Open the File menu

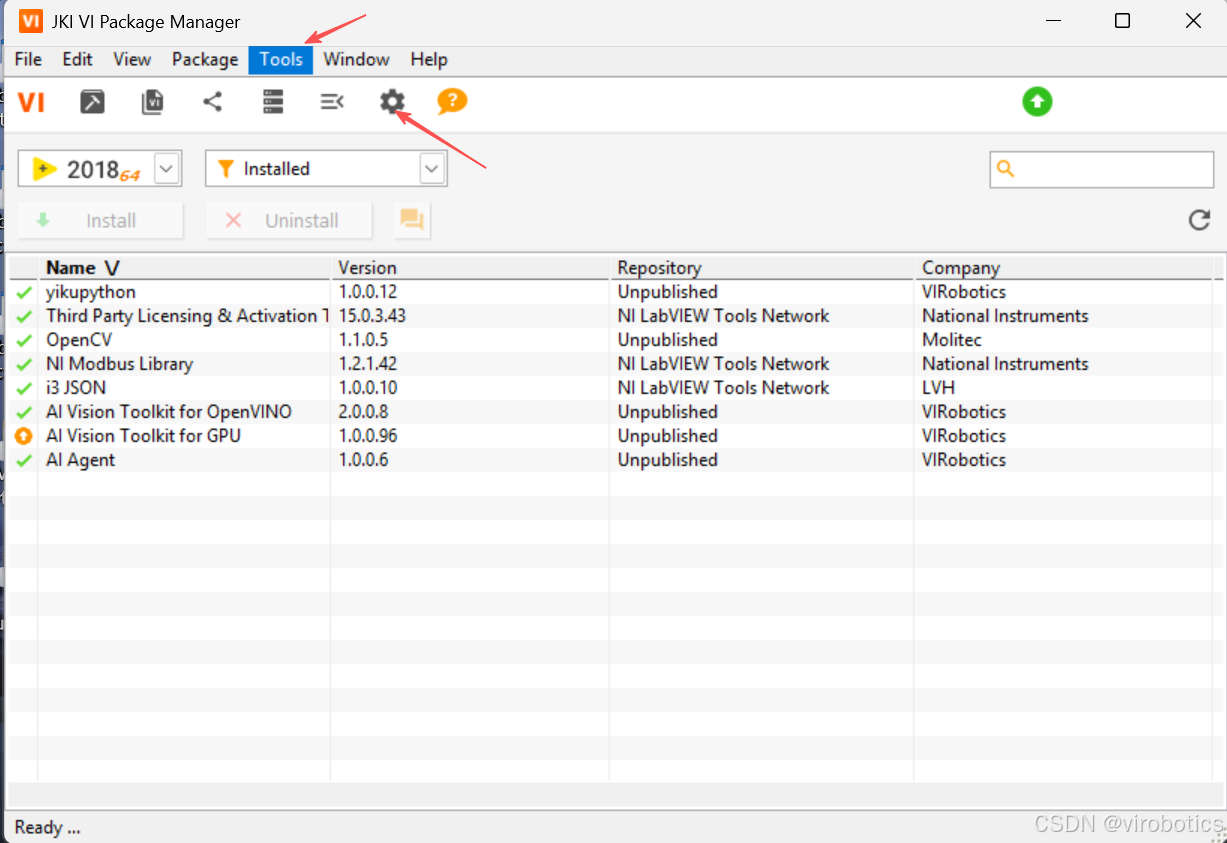28,59
